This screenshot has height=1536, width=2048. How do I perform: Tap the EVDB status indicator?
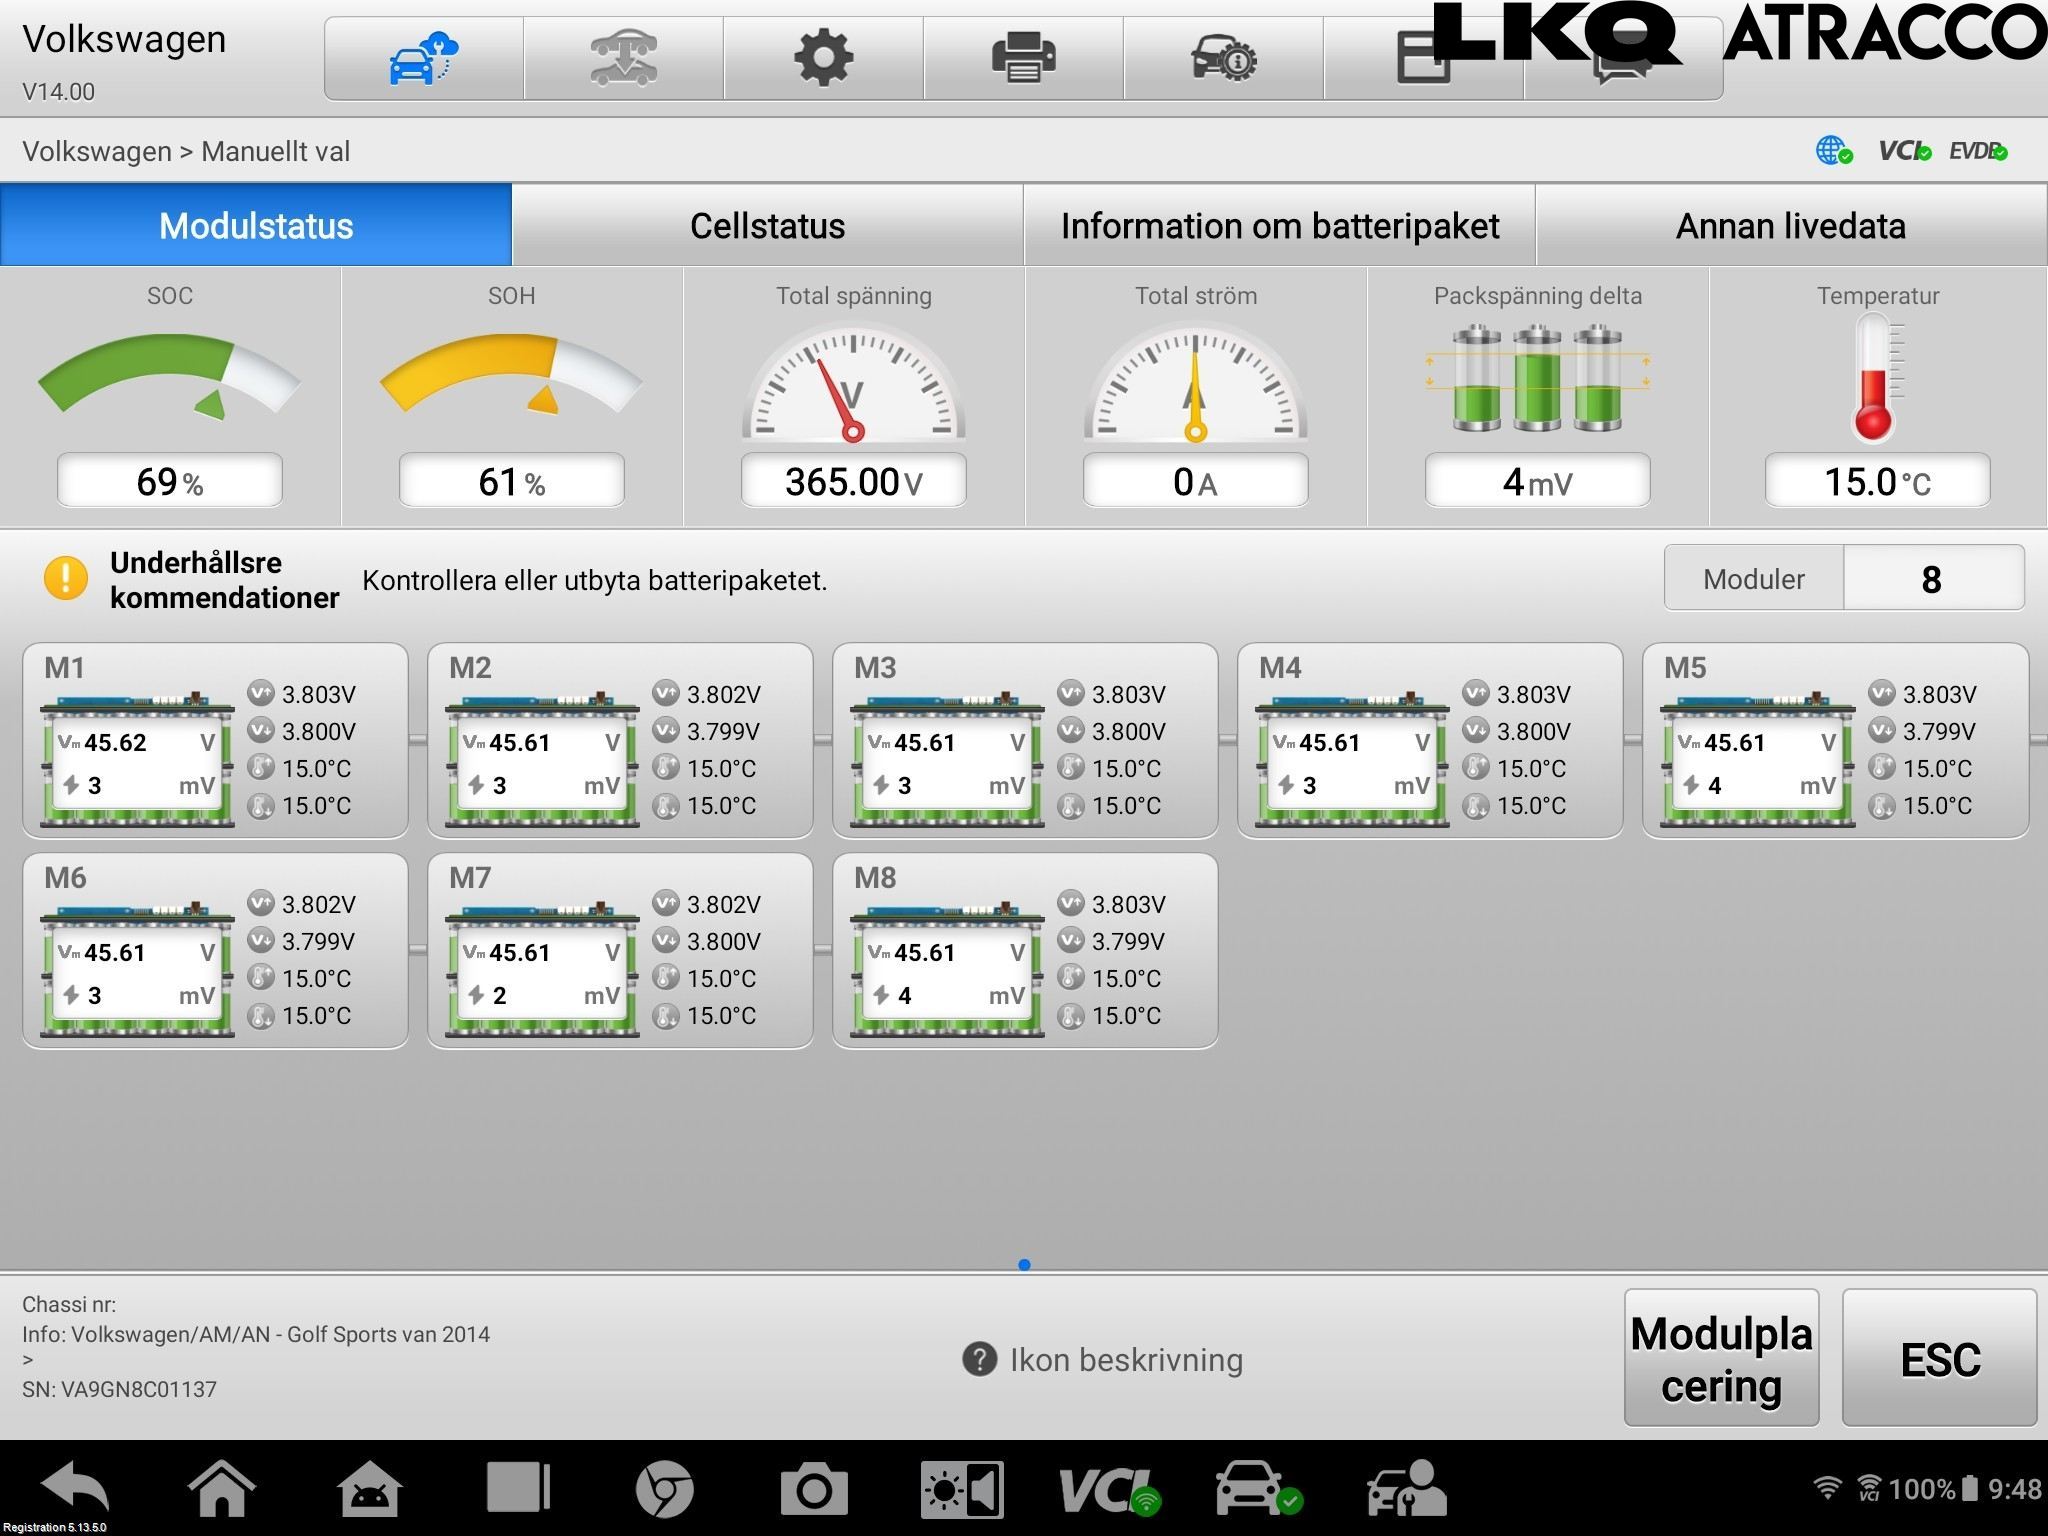[1978, 151]
